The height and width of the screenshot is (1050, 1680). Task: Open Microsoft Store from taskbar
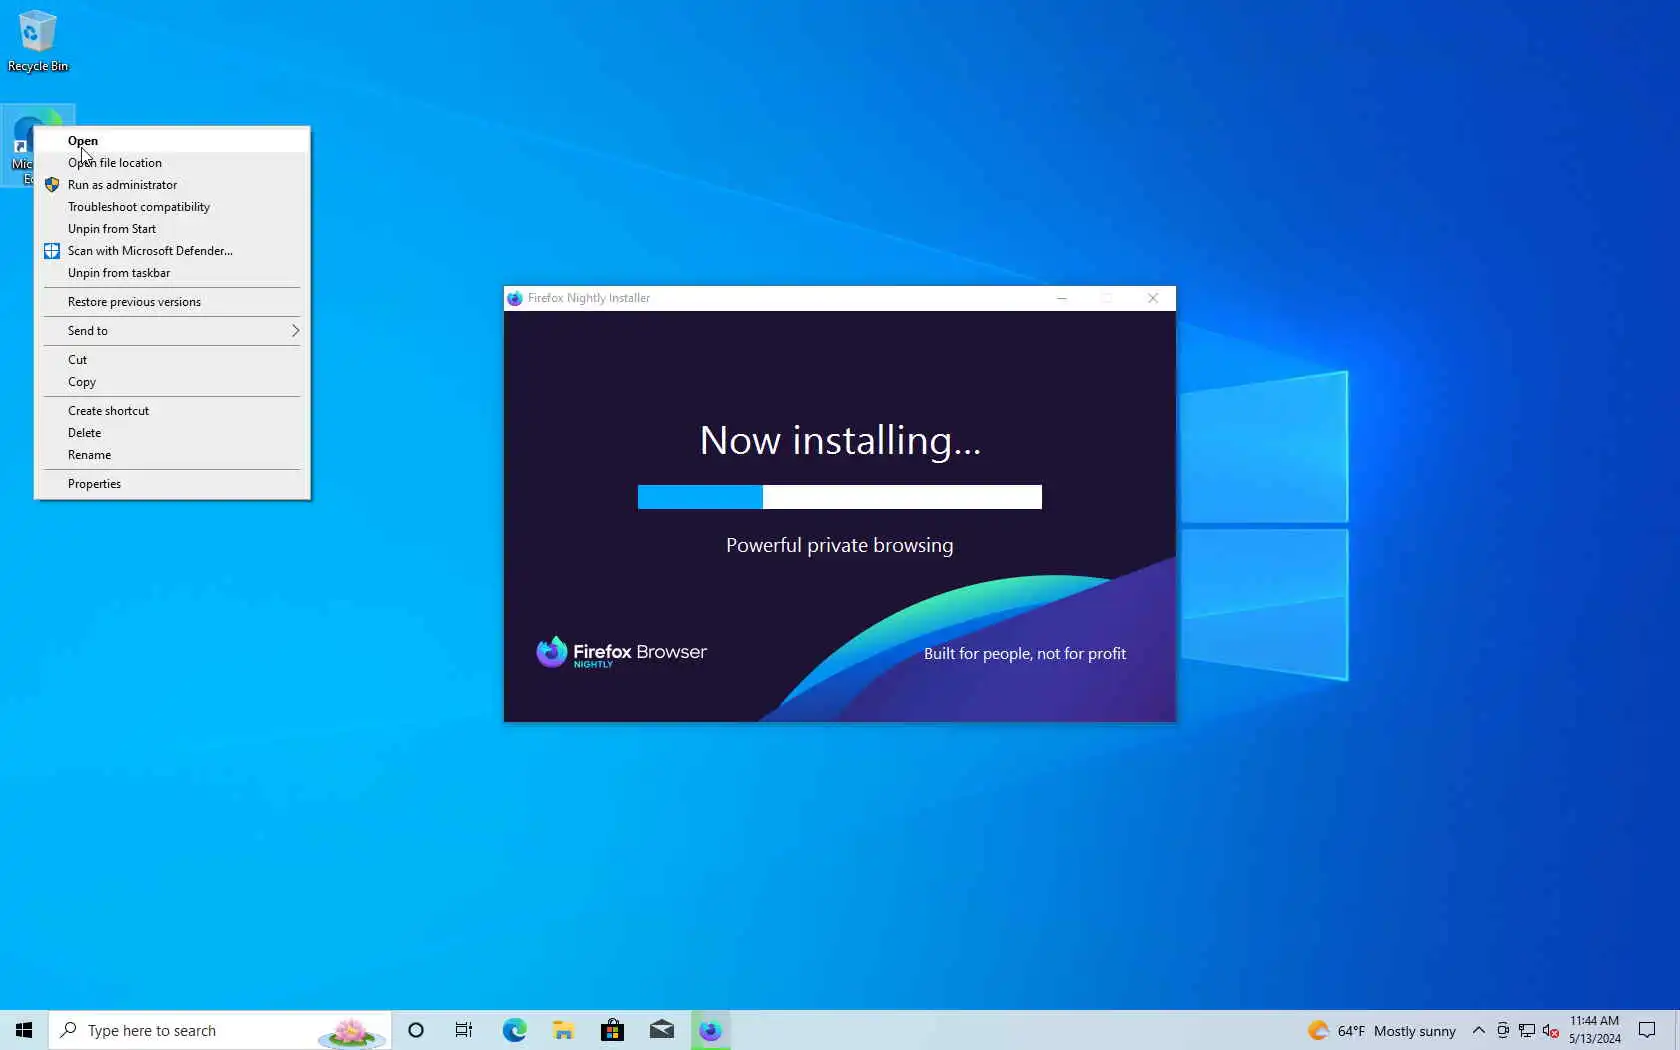coord(612,1030)
